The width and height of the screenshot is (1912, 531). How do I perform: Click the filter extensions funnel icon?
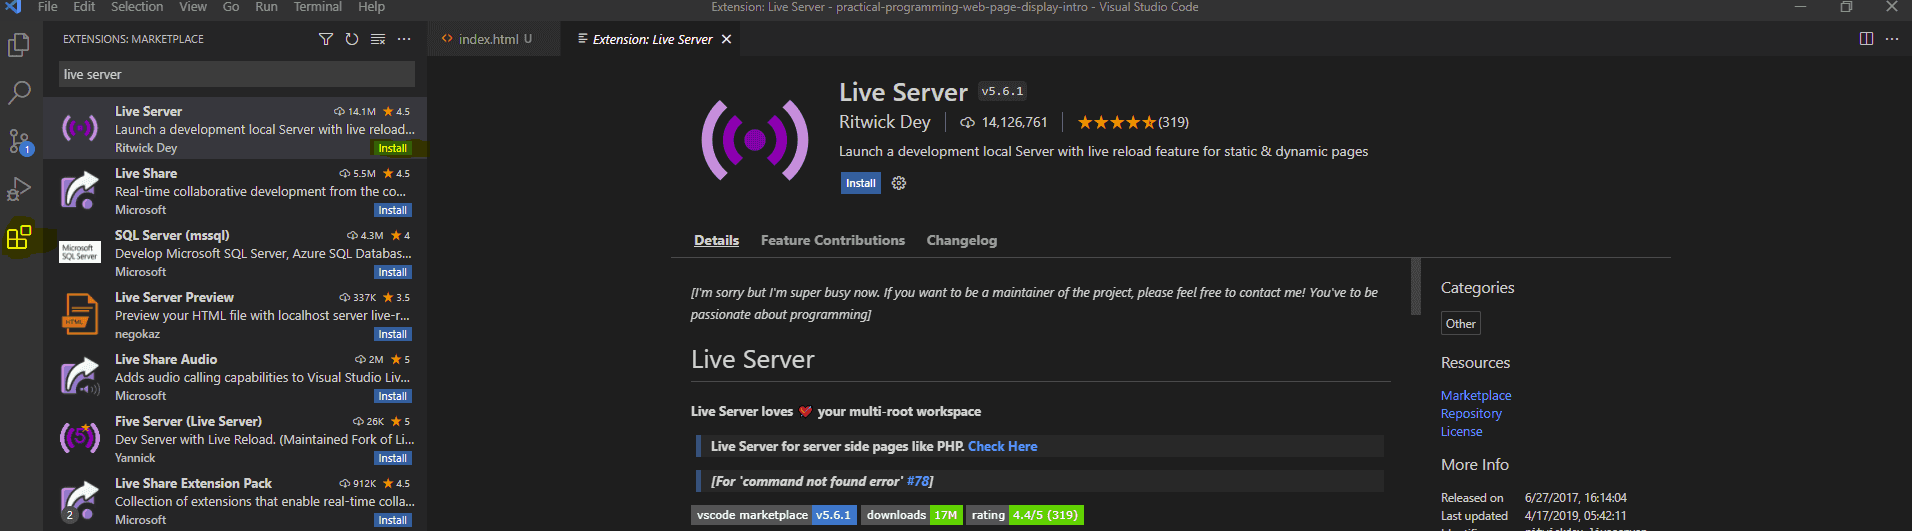coord(326,39)
